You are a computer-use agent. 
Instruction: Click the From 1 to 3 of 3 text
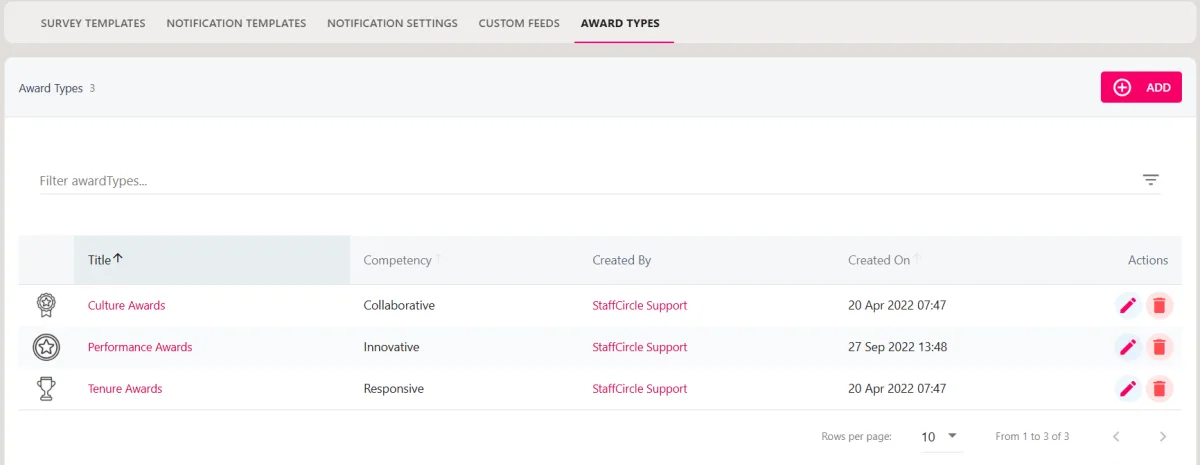(x=1032, y=436)
